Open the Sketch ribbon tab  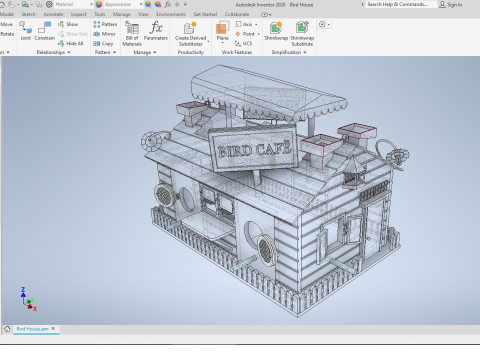28,14
